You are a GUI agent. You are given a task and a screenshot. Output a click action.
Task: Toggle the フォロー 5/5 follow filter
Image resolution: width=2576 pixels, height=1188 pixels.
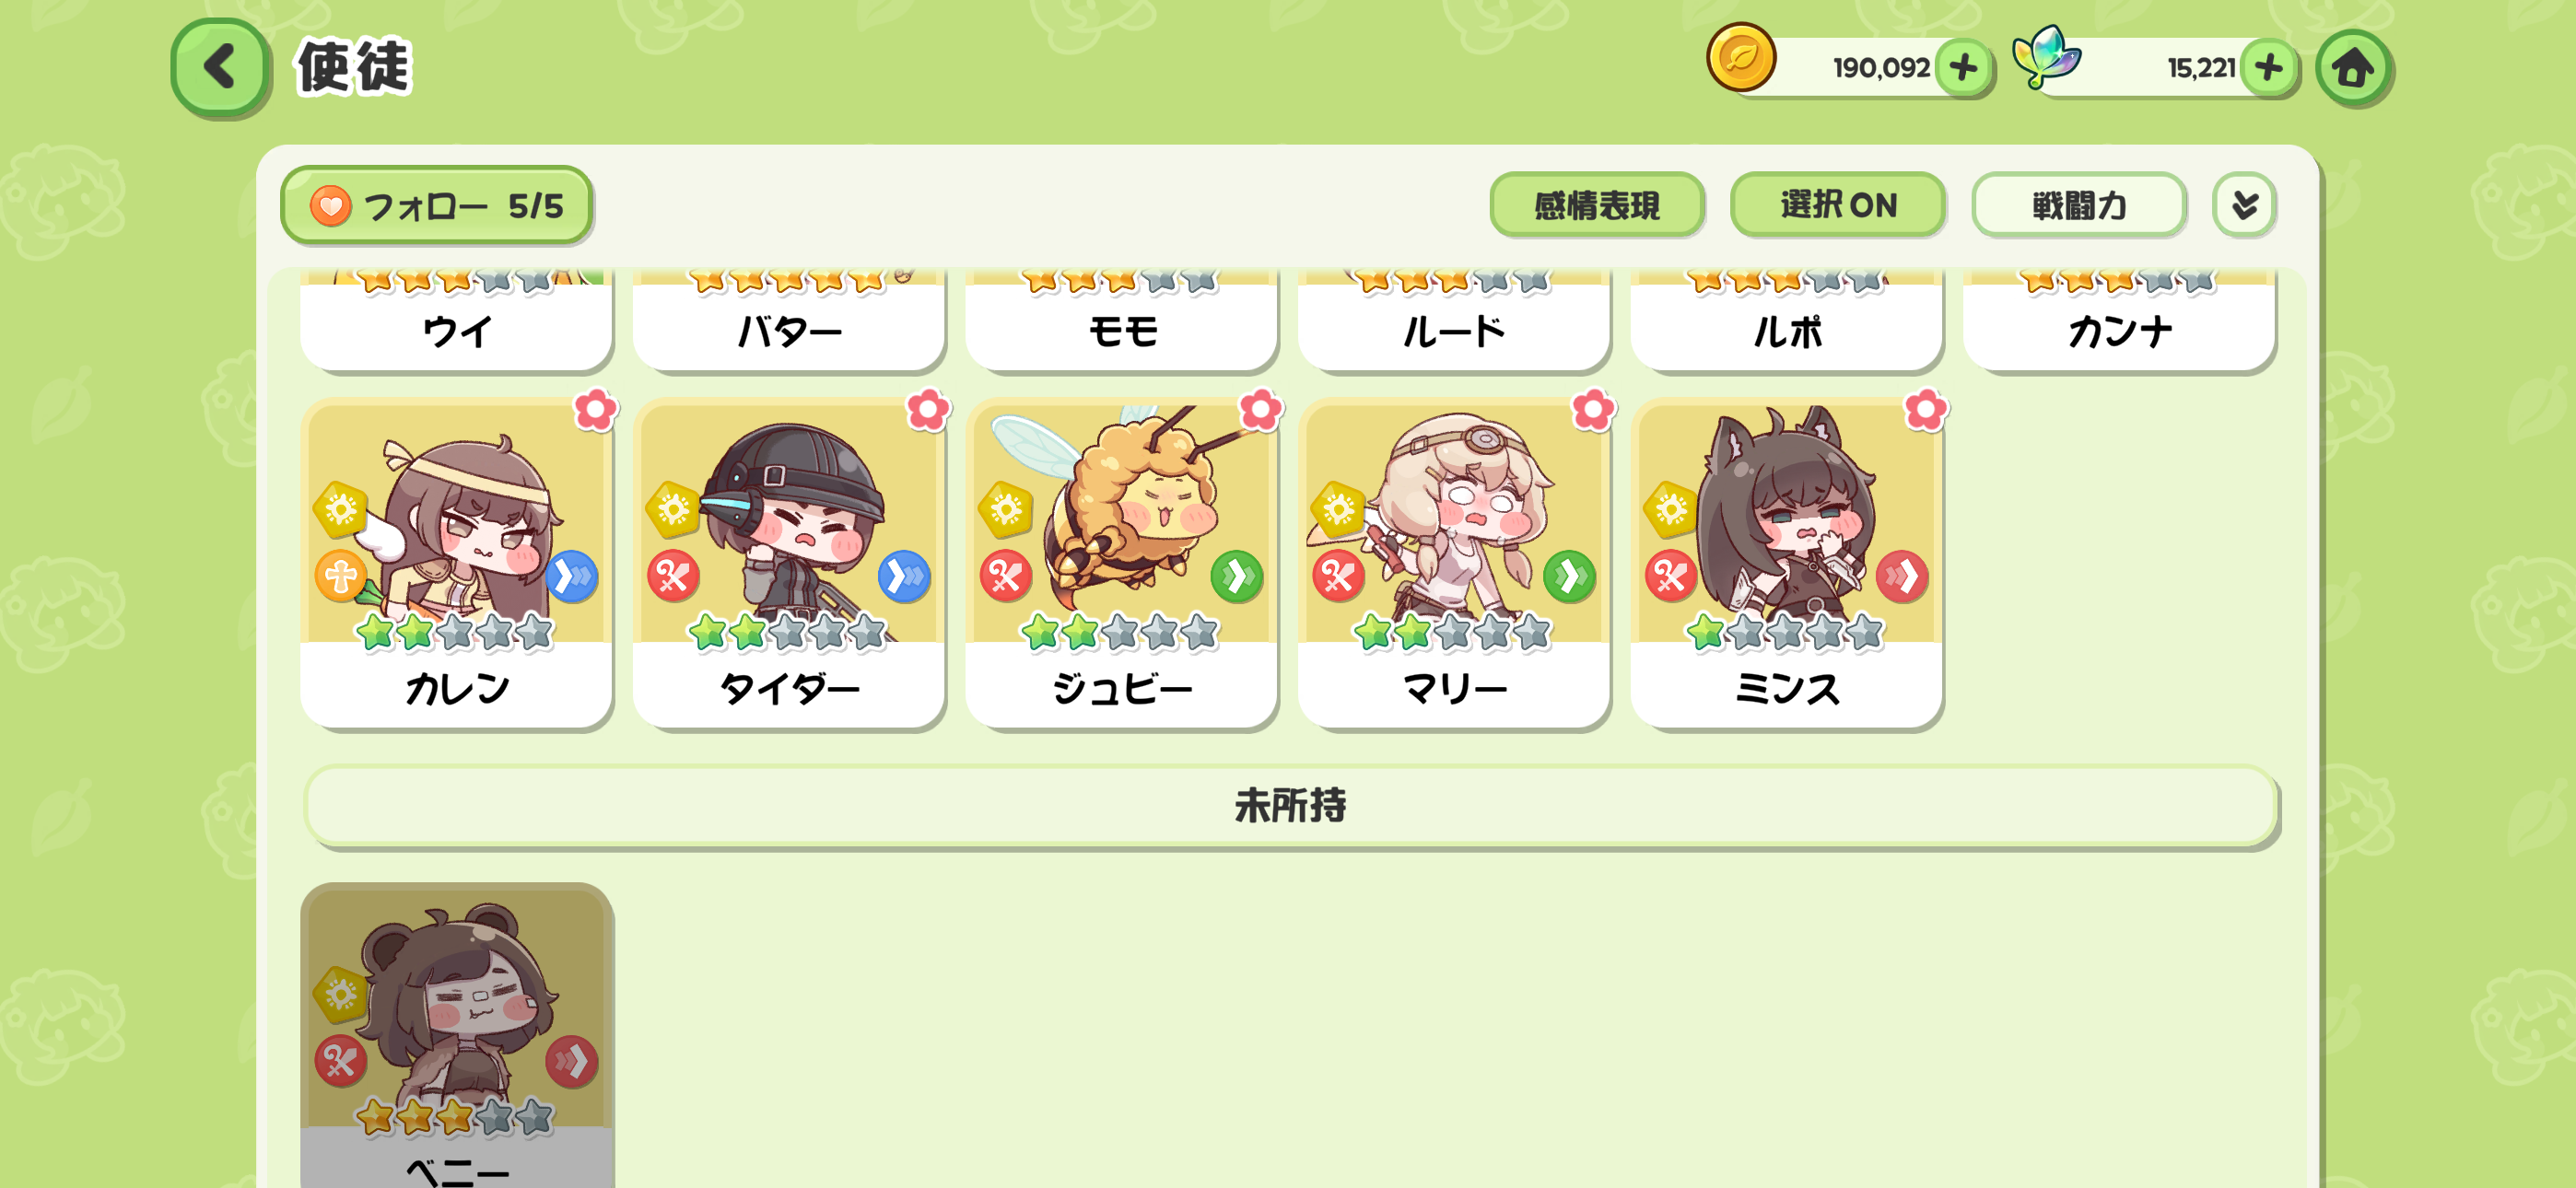(437, 205)
